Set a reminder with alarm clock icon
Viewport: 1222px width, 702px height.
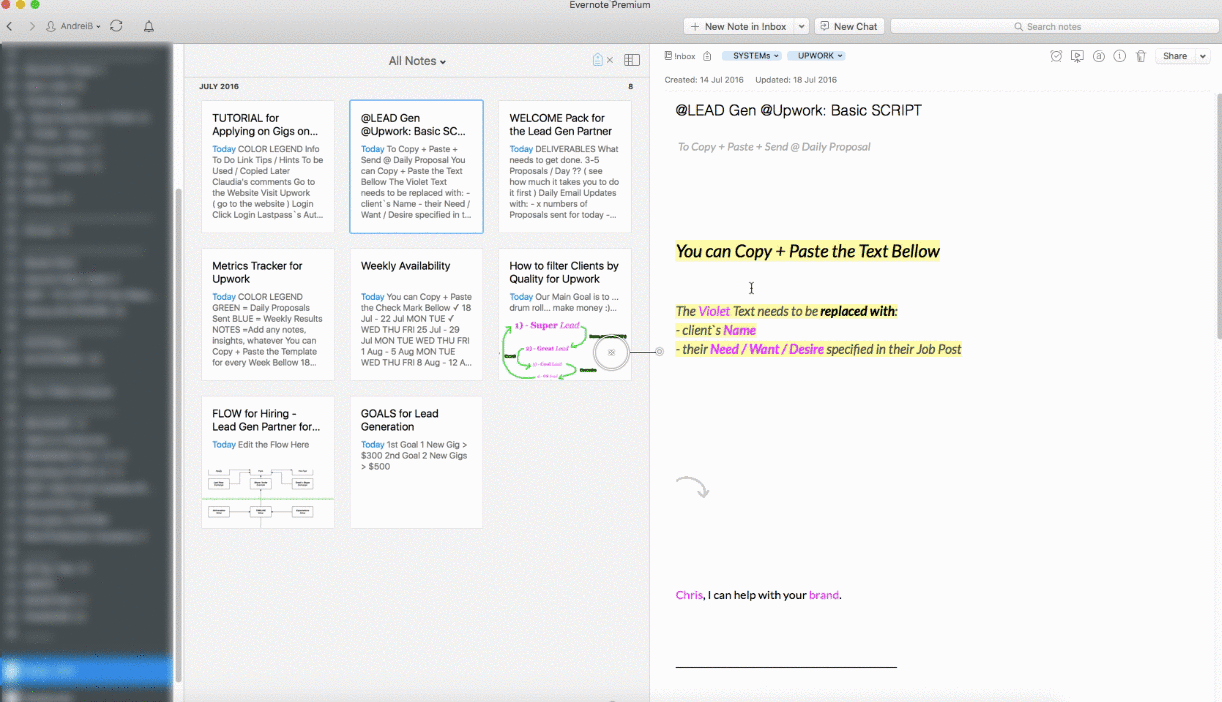[1056, 56]
